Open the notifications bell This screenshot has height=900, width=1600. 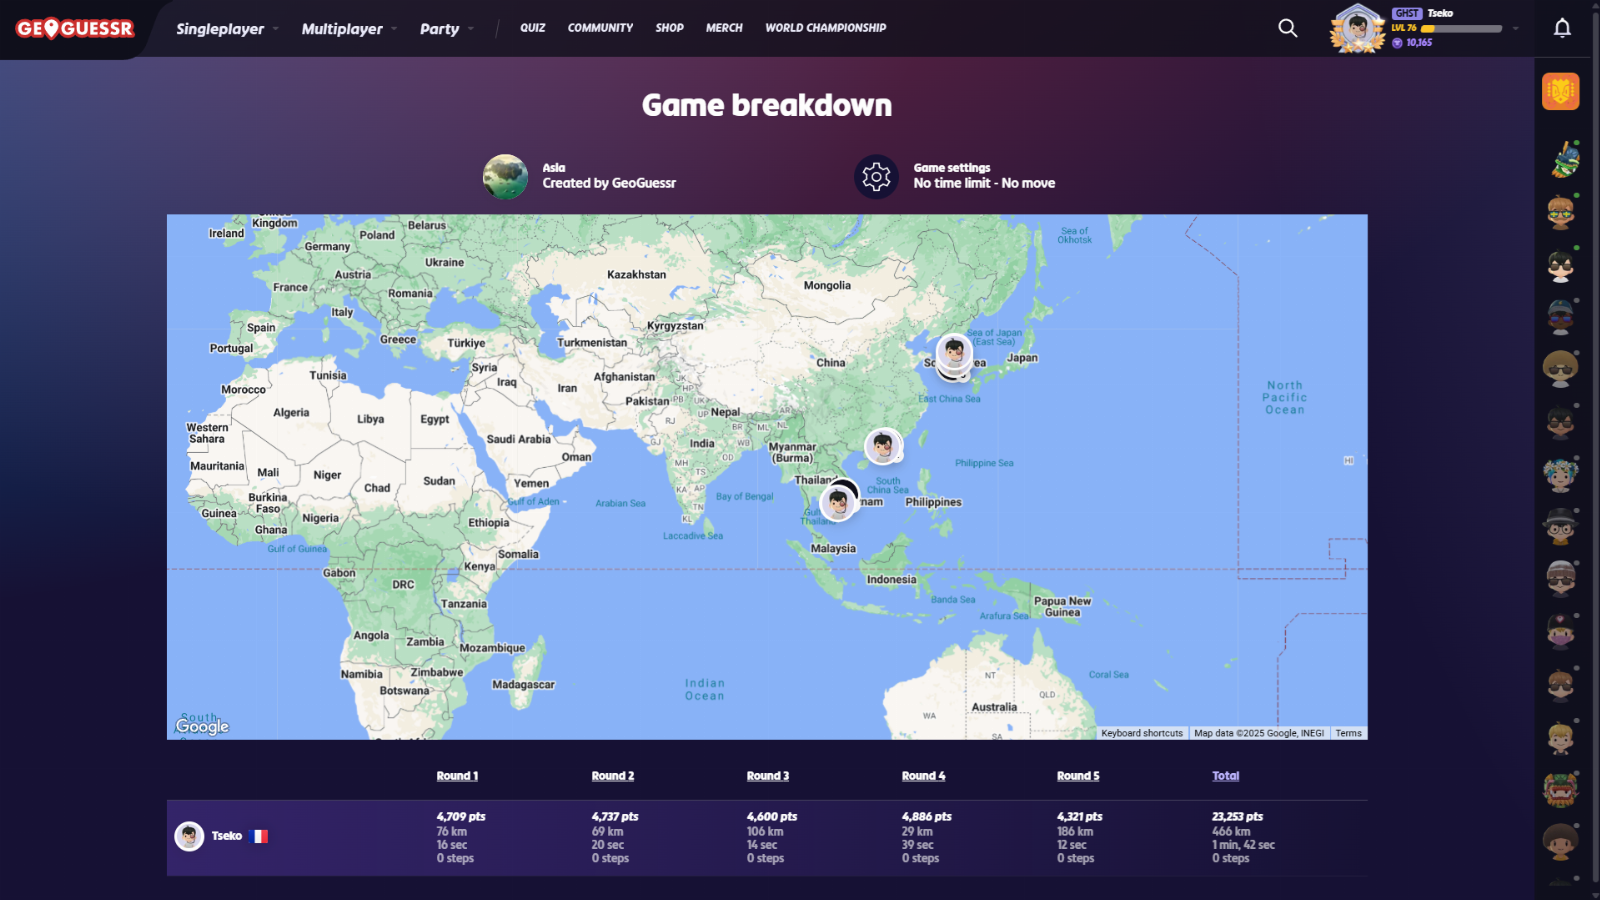(x=1562, y=28)
